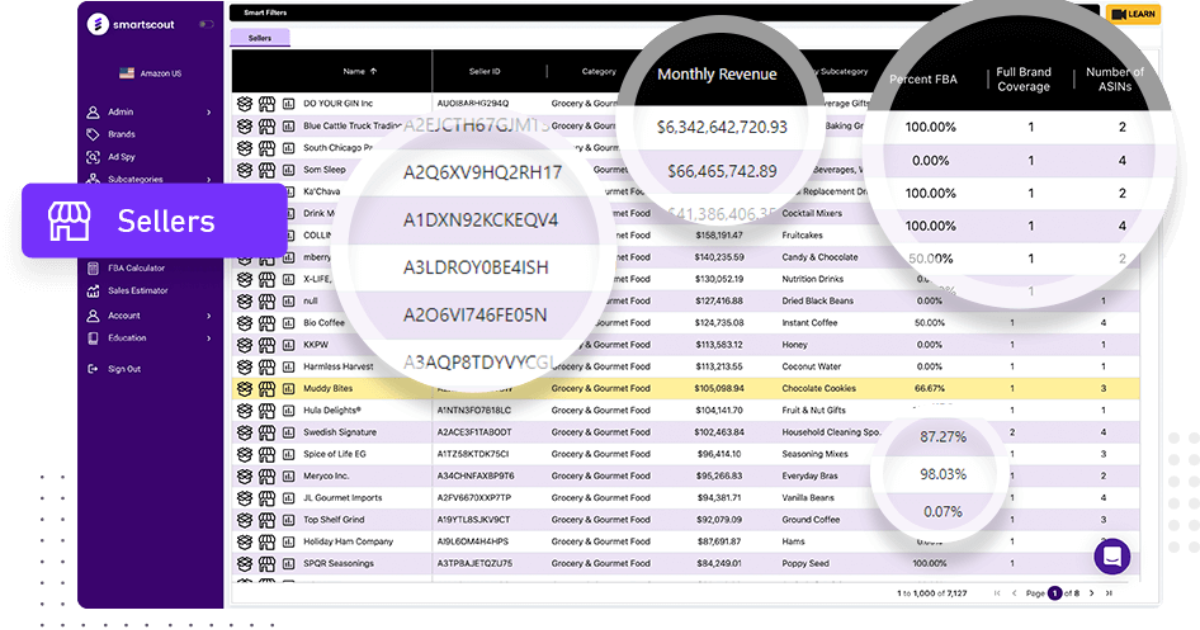The image size is (1200, 630).
Task: Open chart icon for Swedish Signature row
Action: tap(289, 432)
